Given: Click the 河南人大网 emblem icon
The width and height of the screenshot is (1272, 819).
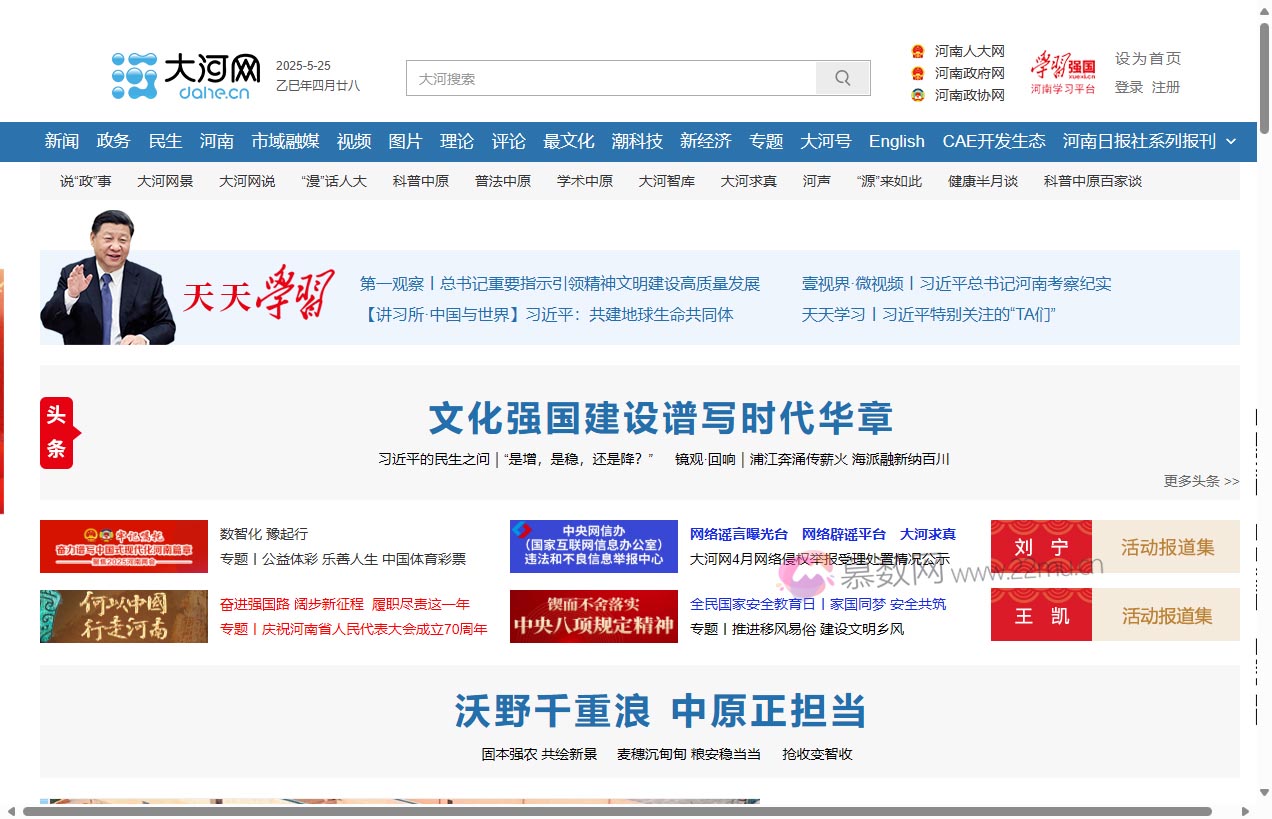Looking at the screenshot, I should click(917, 50).
